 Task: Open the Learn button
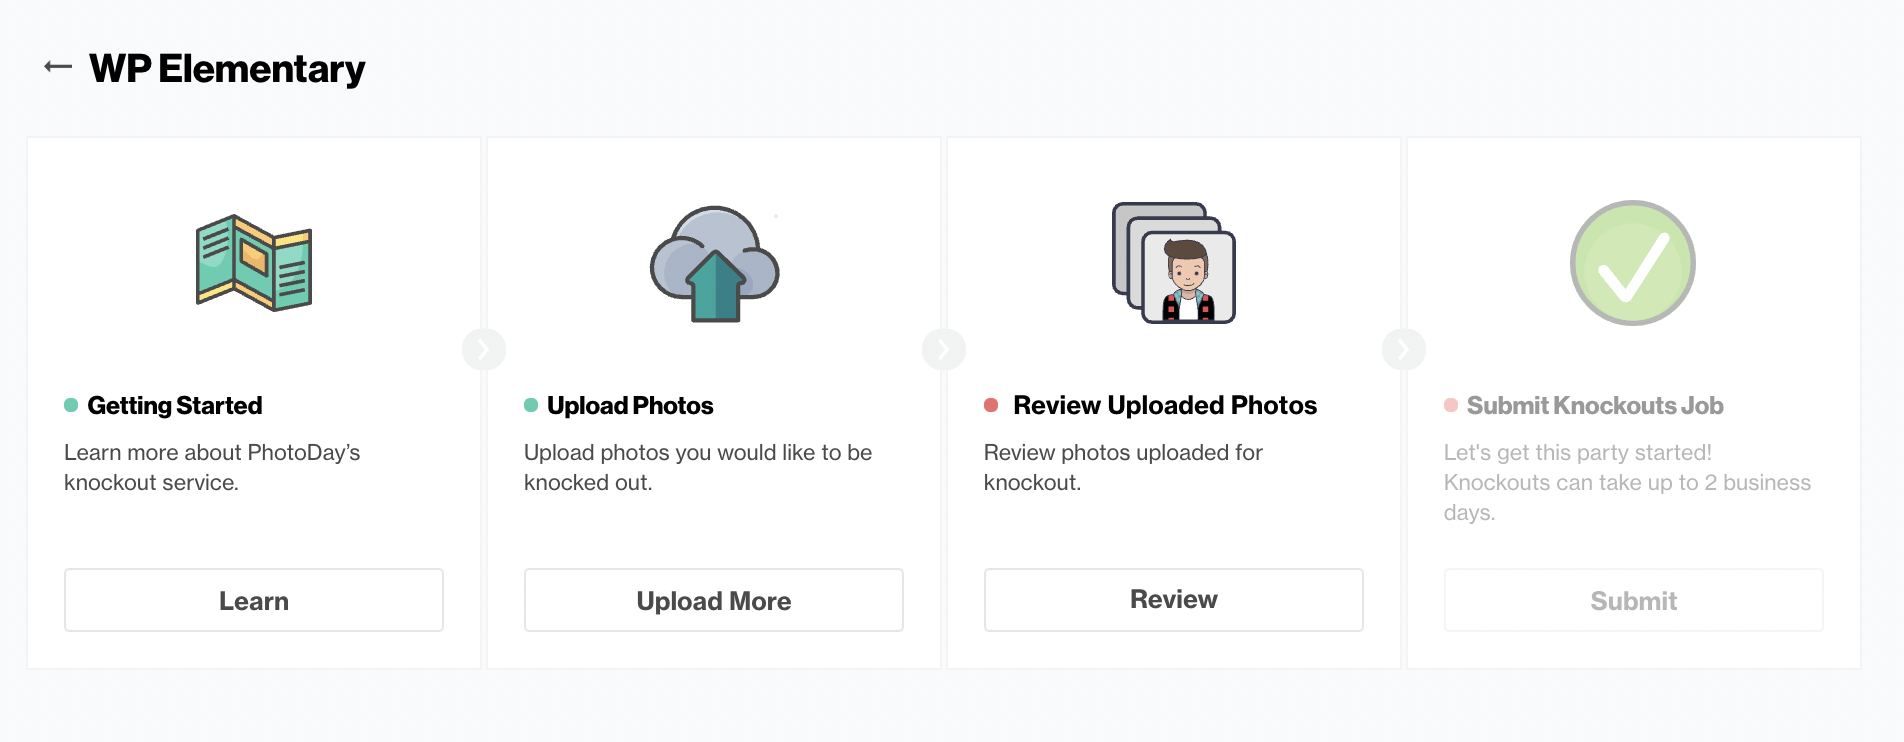tap(254, 600)
